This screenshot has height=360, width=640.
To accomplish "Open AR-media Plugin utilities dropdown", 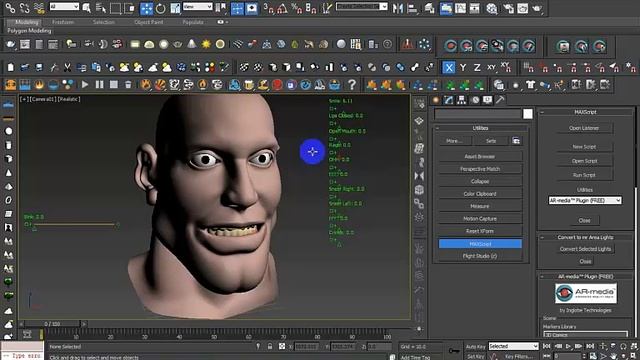I will pyautogui.click(x=584, y=200).
